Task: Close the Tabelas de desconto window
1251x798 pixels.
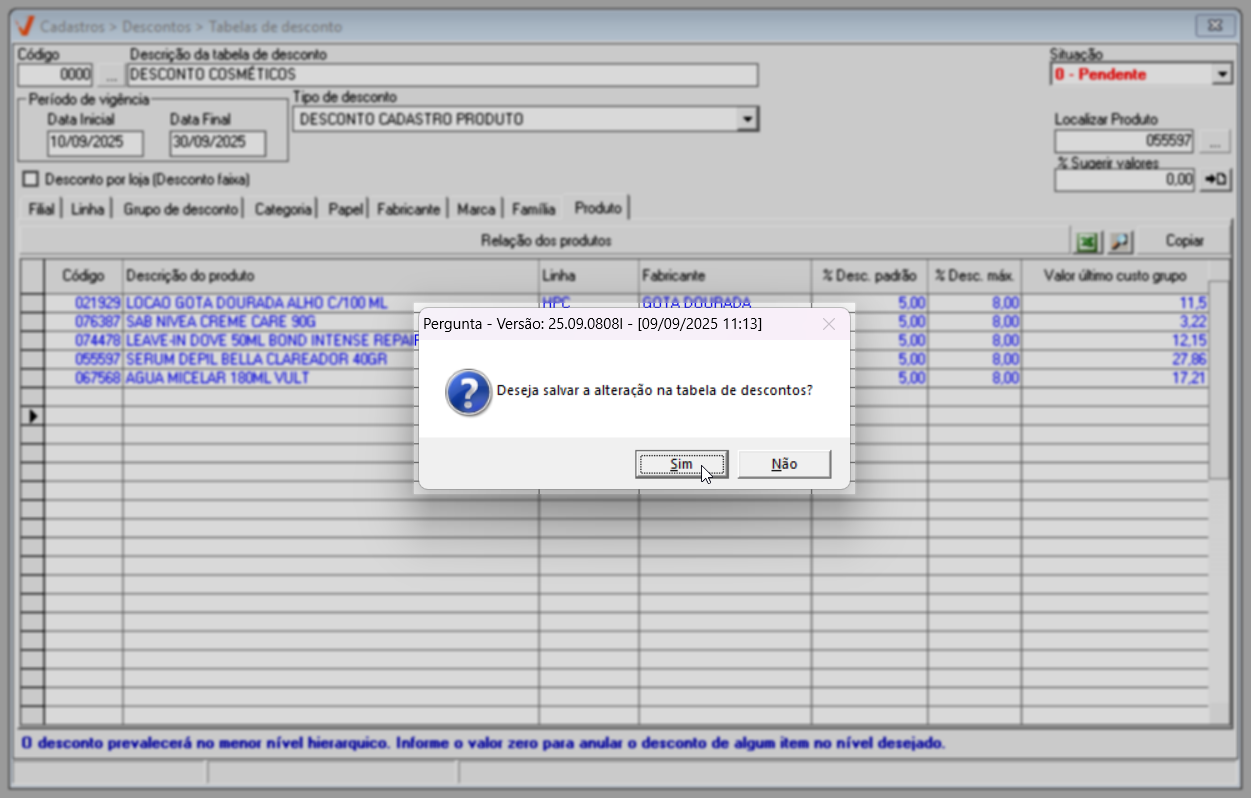Action: click(x=1214, y=26)
